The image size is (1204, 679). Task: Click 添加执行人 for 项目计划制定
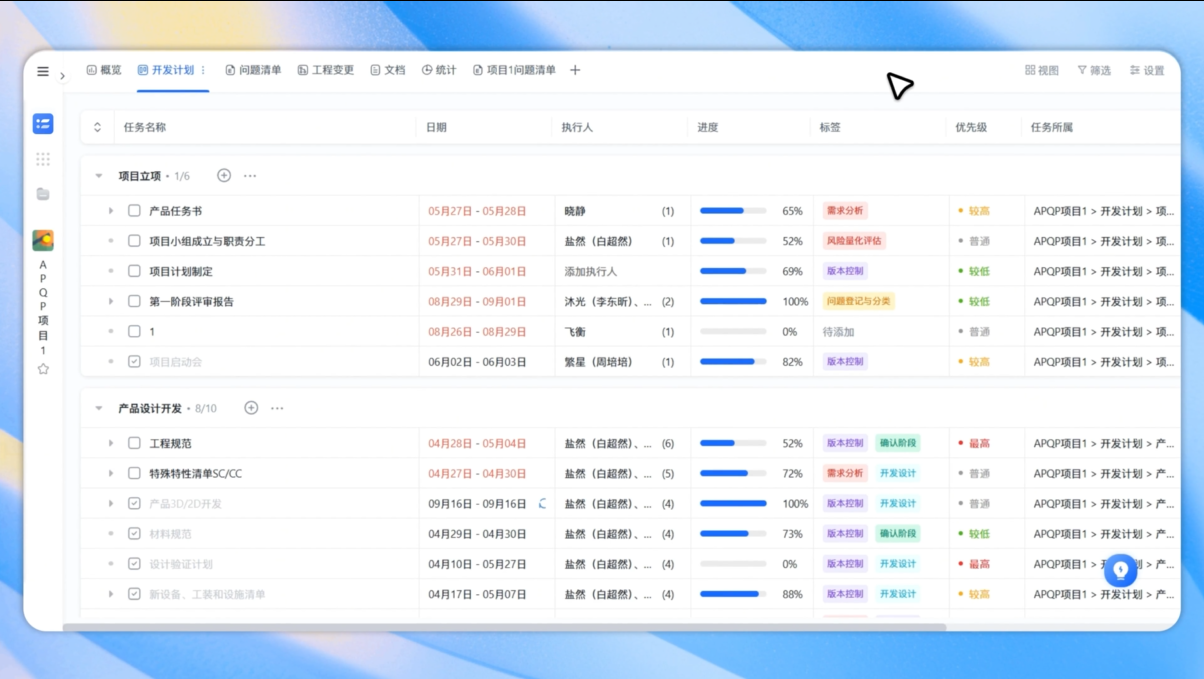591,272
